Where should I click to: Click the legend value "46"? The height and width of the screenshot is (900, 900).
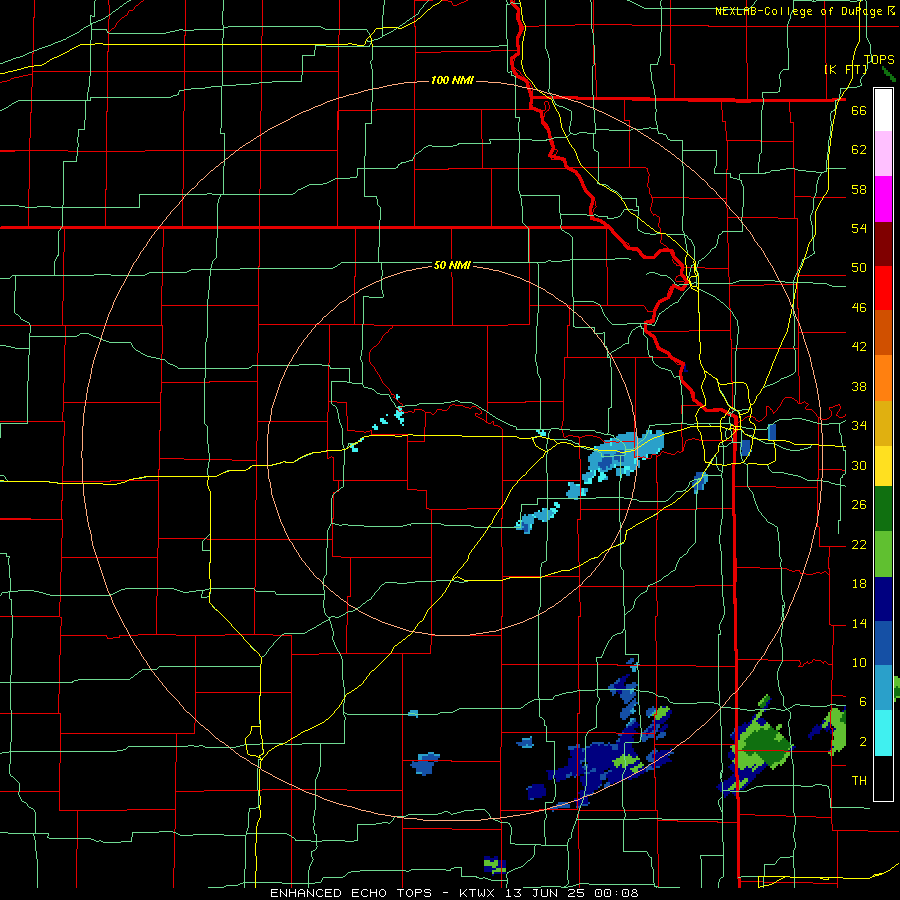coord(859,308)
